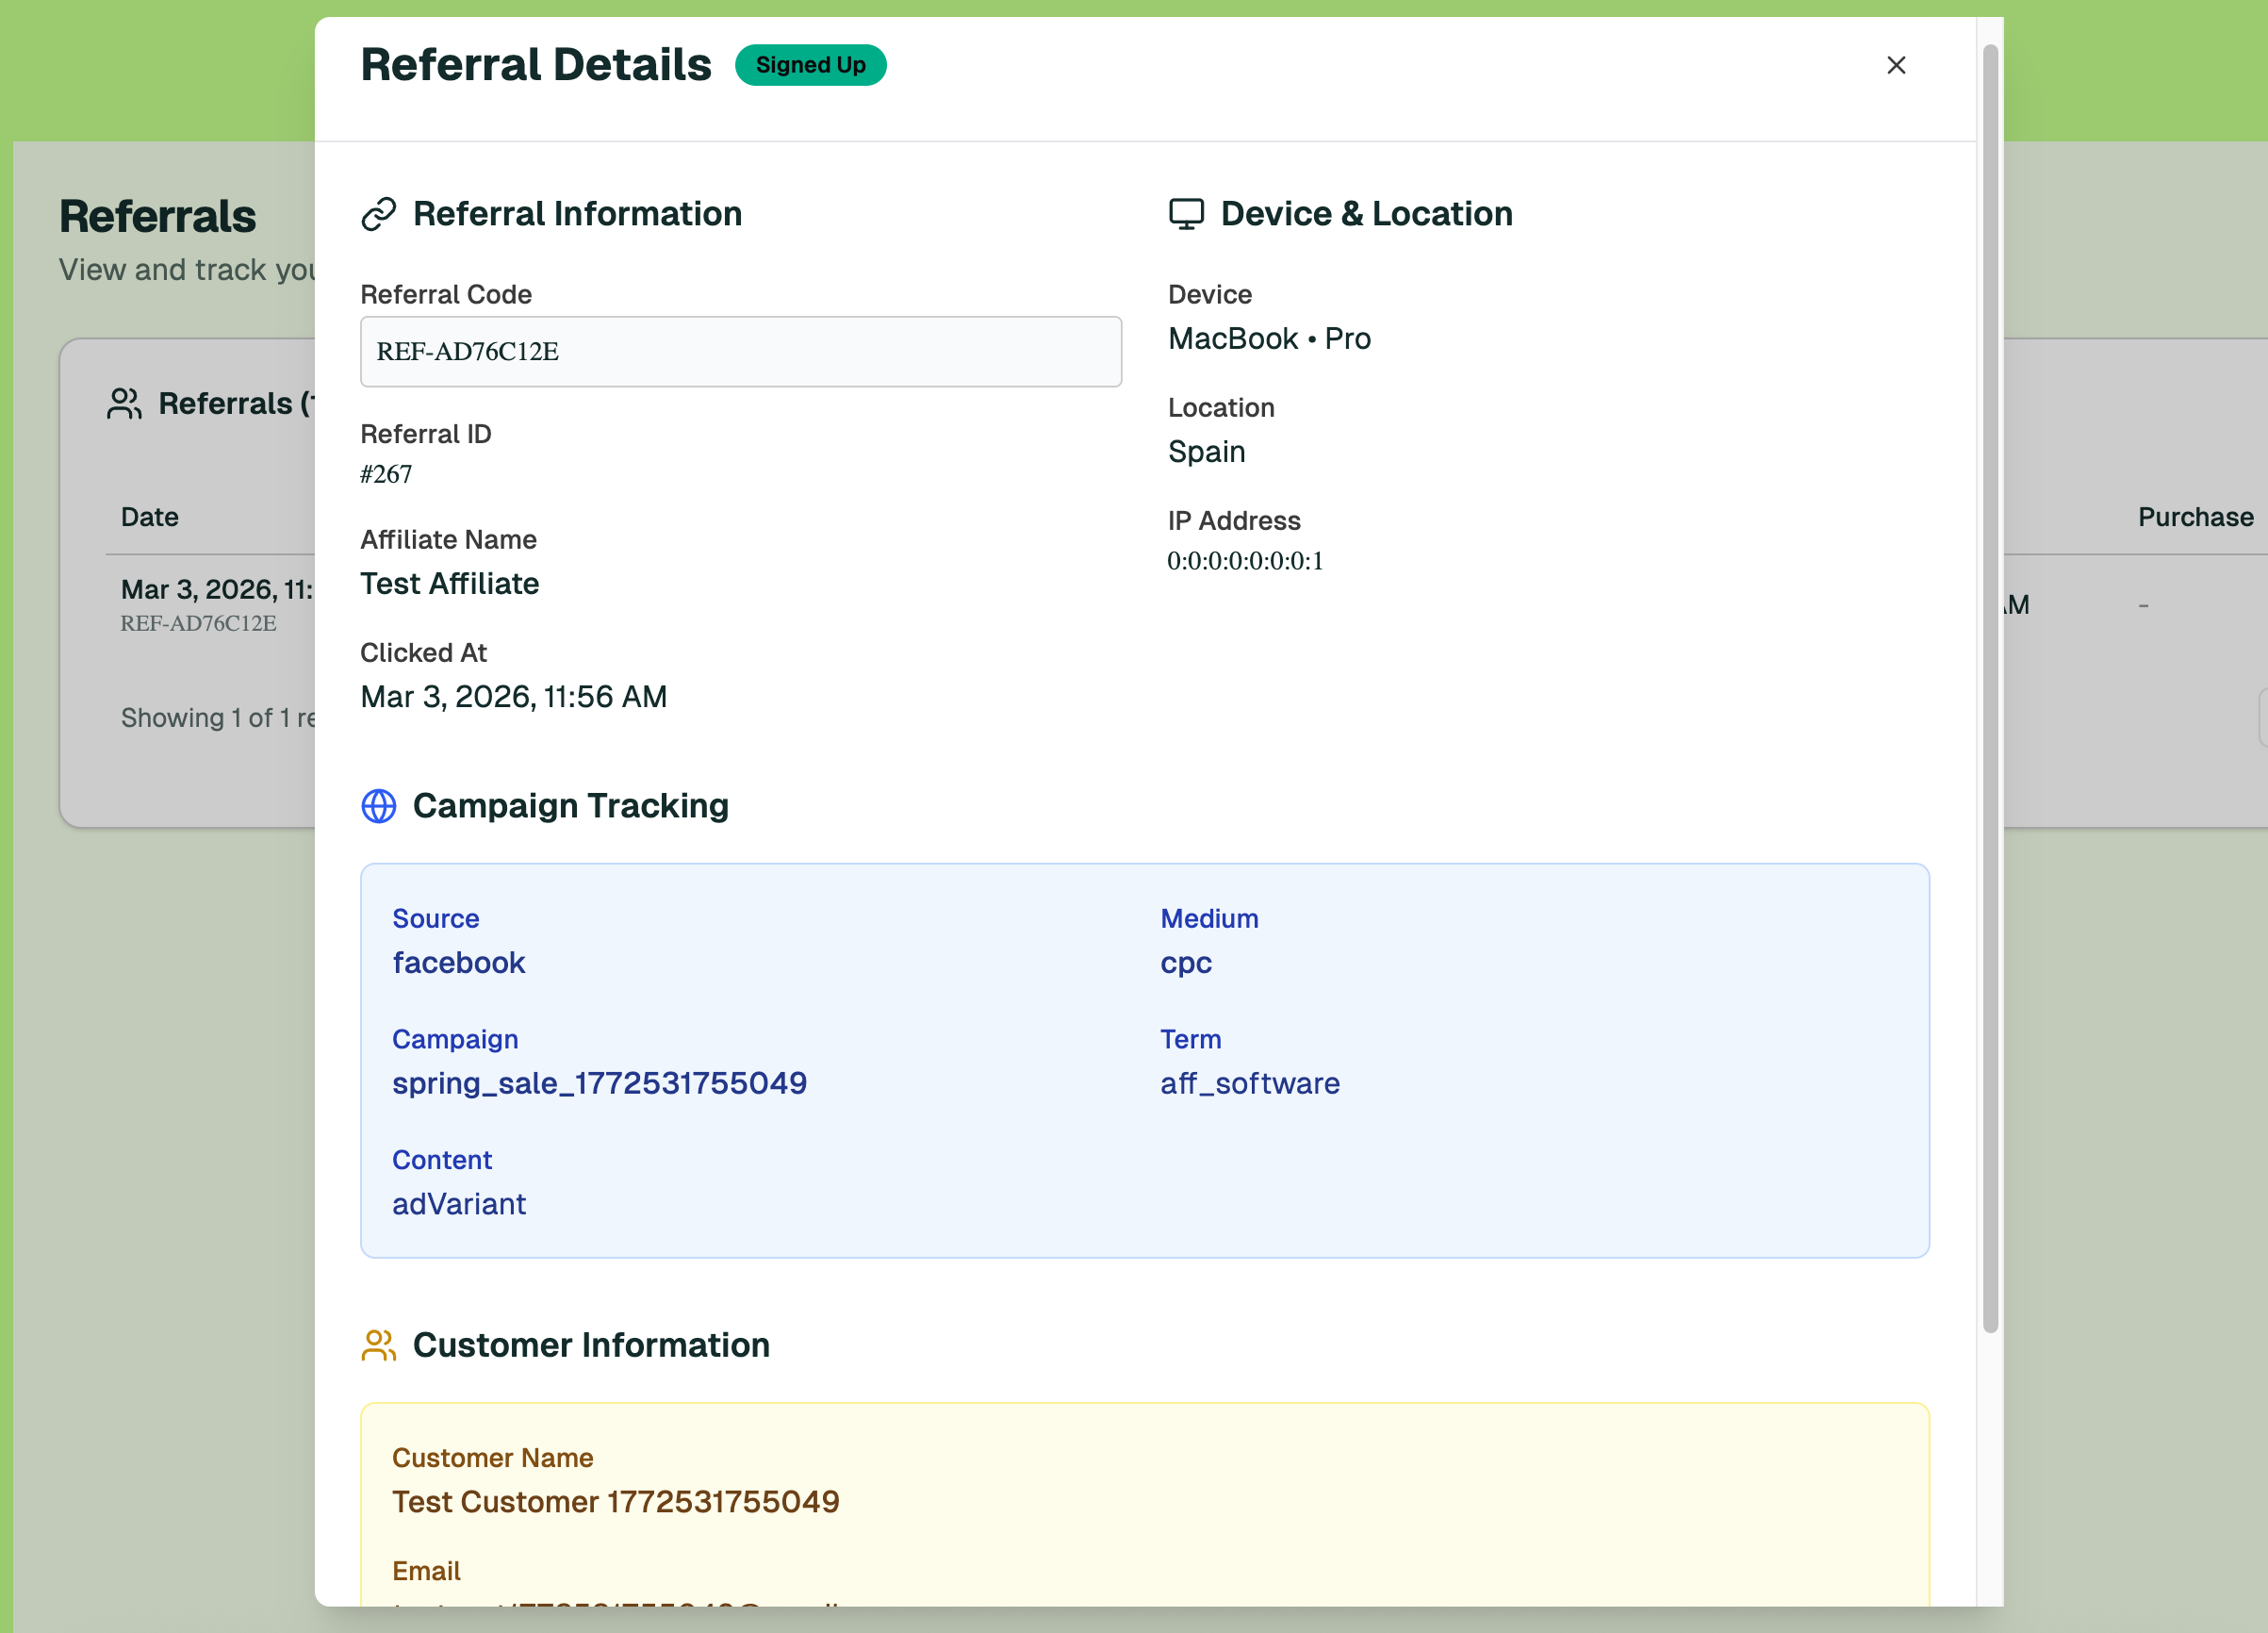The image size is (2268, 1633).
Task: Click the monitor icon beside Device & Location
Action: (1187, 213)
